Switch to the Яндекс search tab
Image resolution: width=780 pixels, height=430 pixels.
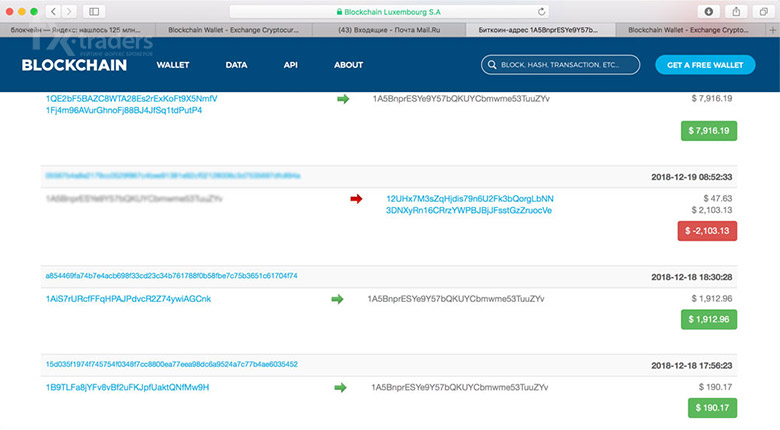[78, 30]
